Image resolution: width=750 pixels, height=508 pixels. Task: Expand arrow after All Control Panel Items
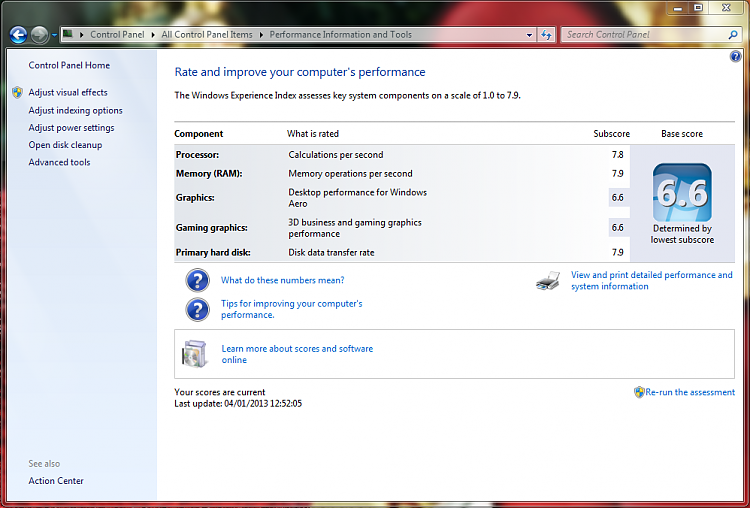click(x=261, y=34)
